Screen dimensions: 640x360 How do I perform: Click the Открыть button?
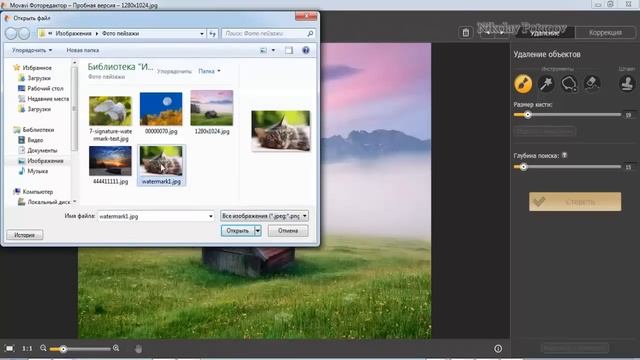[x=238, y=231]
